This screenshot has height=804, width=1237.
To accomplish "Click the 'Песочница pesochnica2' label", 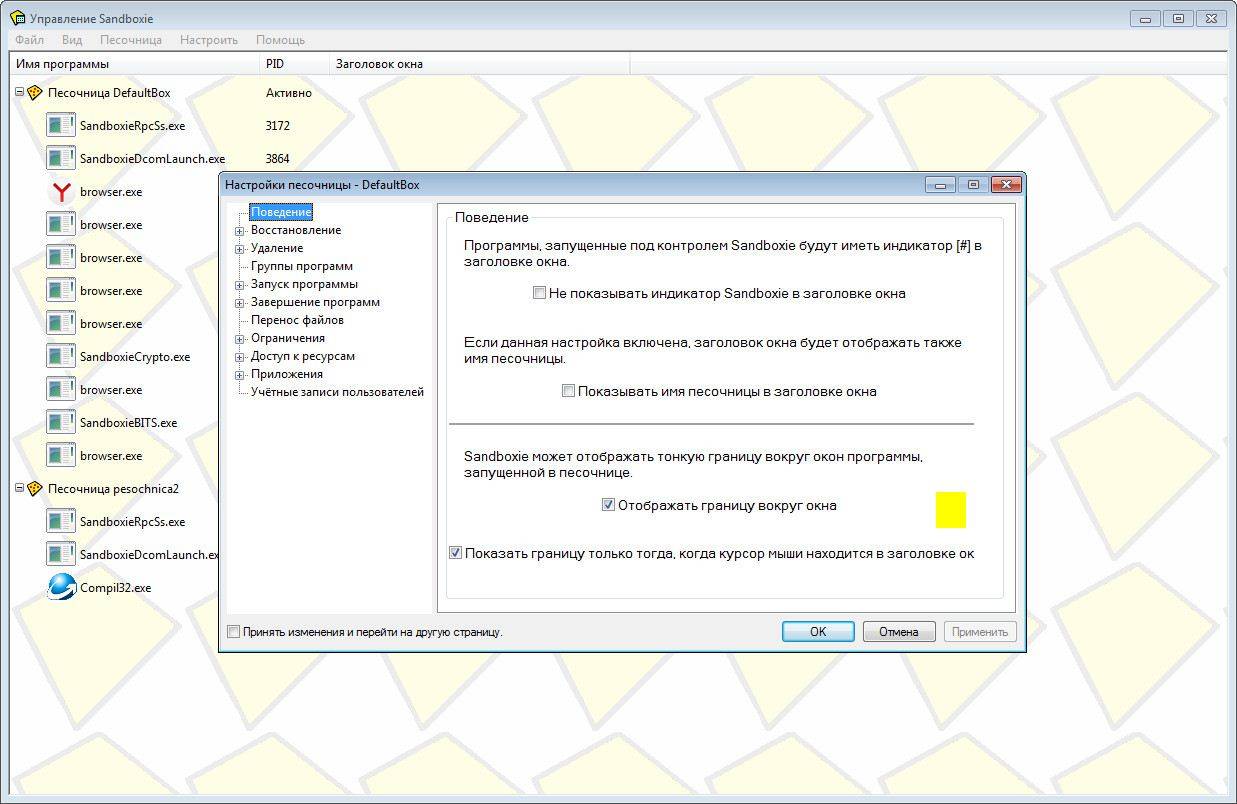I will pos(113,489).
